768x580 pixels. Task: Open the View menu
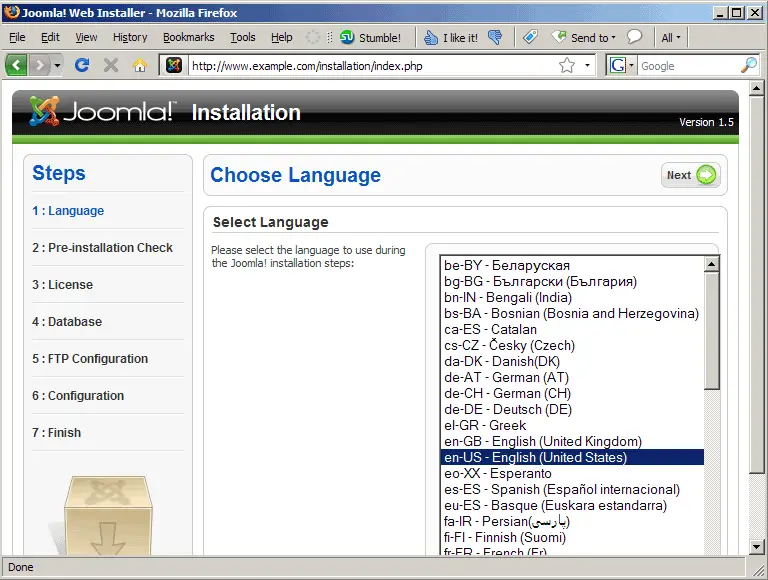coord(86,37)
